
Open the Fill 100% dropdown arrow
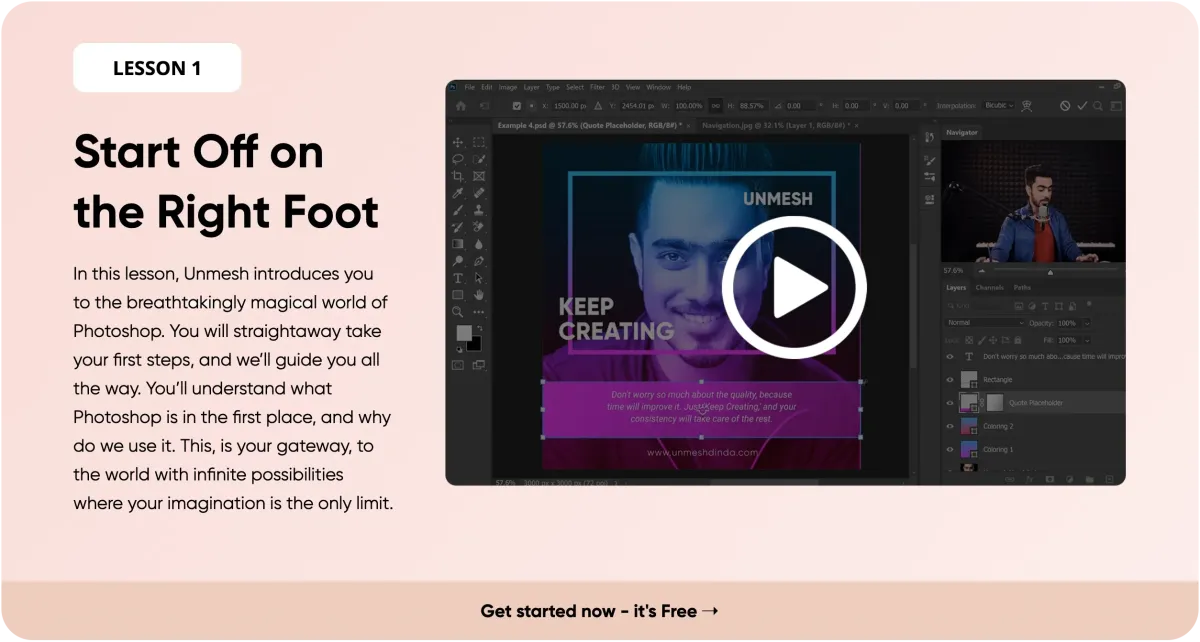pos(1087,340)
